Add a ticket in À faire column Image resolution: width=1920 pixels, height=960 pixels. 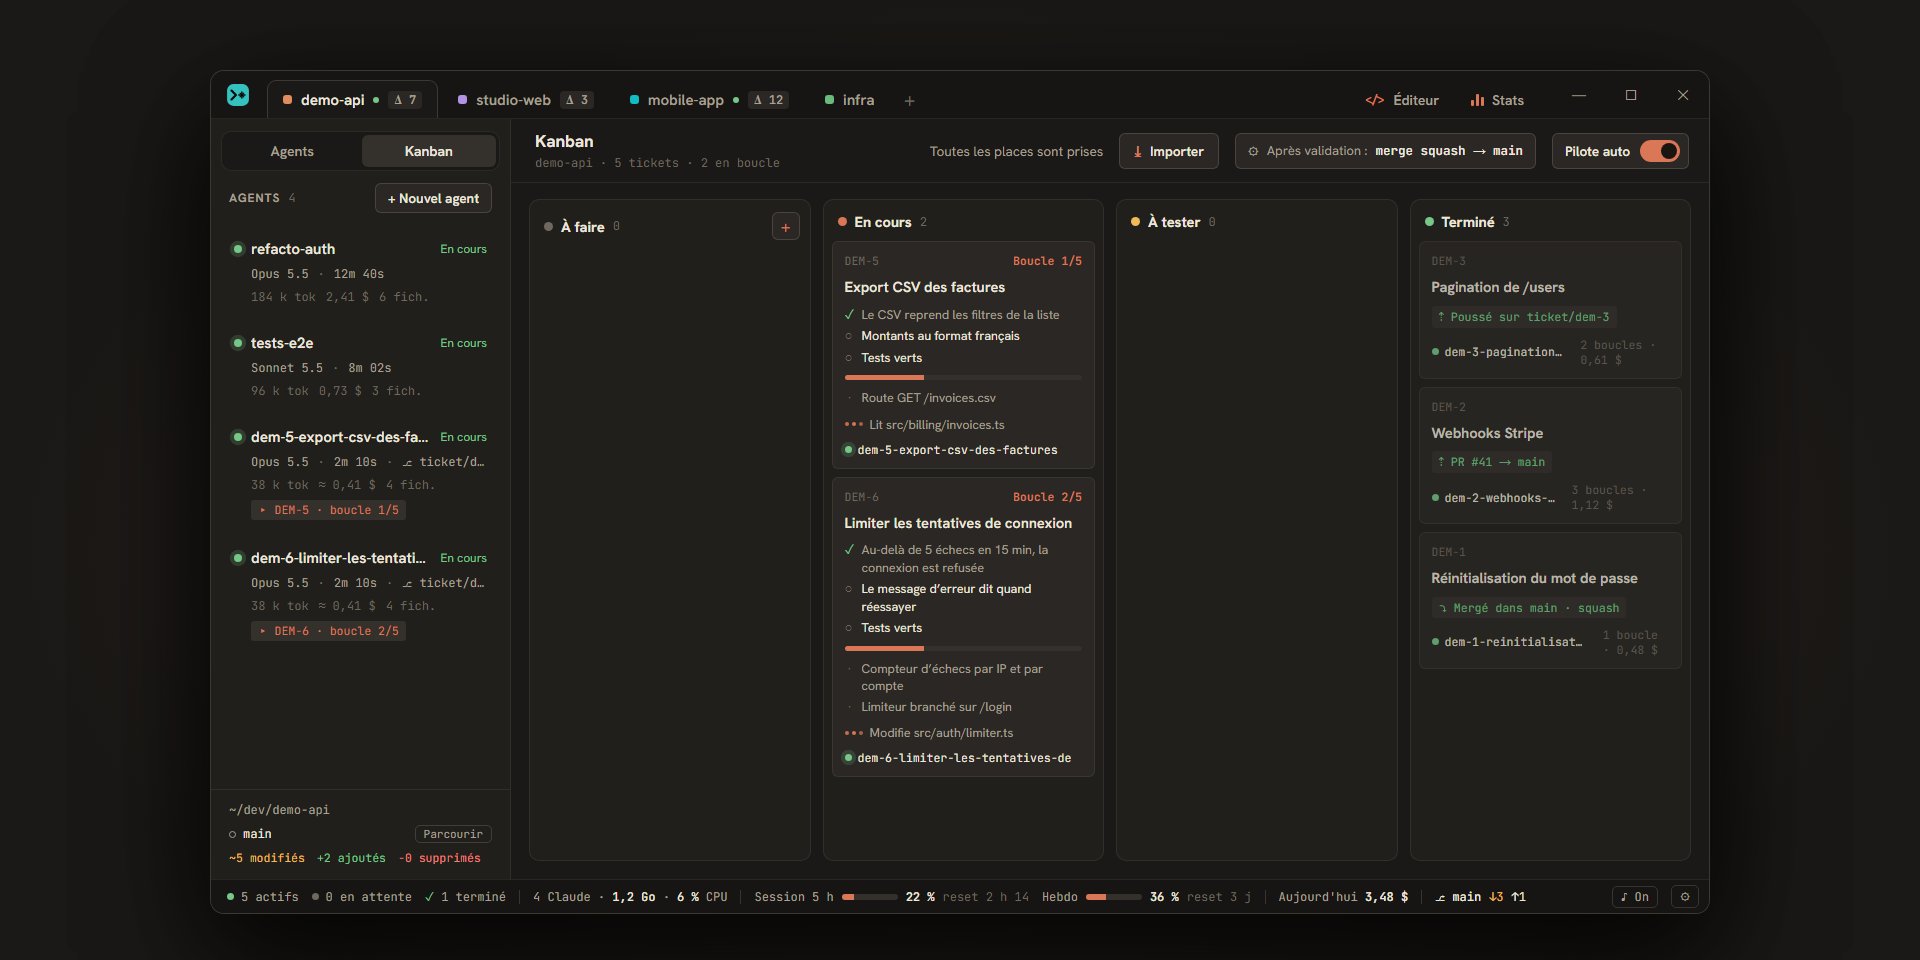[785, 227]
